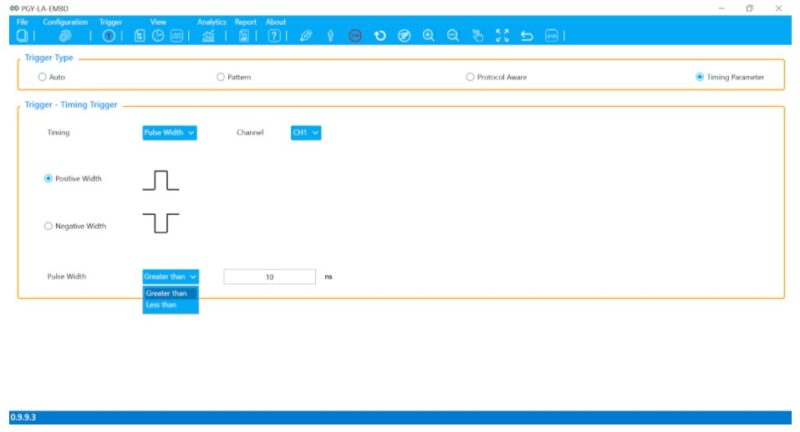Click the Report document icon
The image size is (800, 432).
[244, 36]
